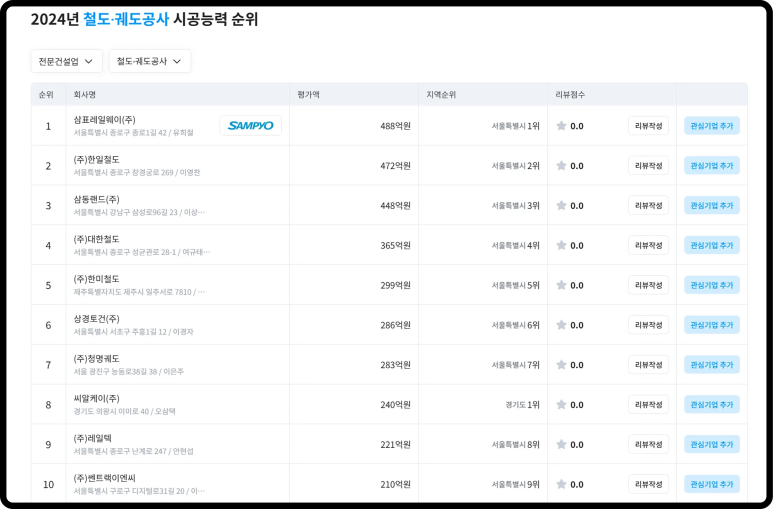Write a review for (주)레일텍
This screenshot has width=773, height=509.
click(648, 444)
